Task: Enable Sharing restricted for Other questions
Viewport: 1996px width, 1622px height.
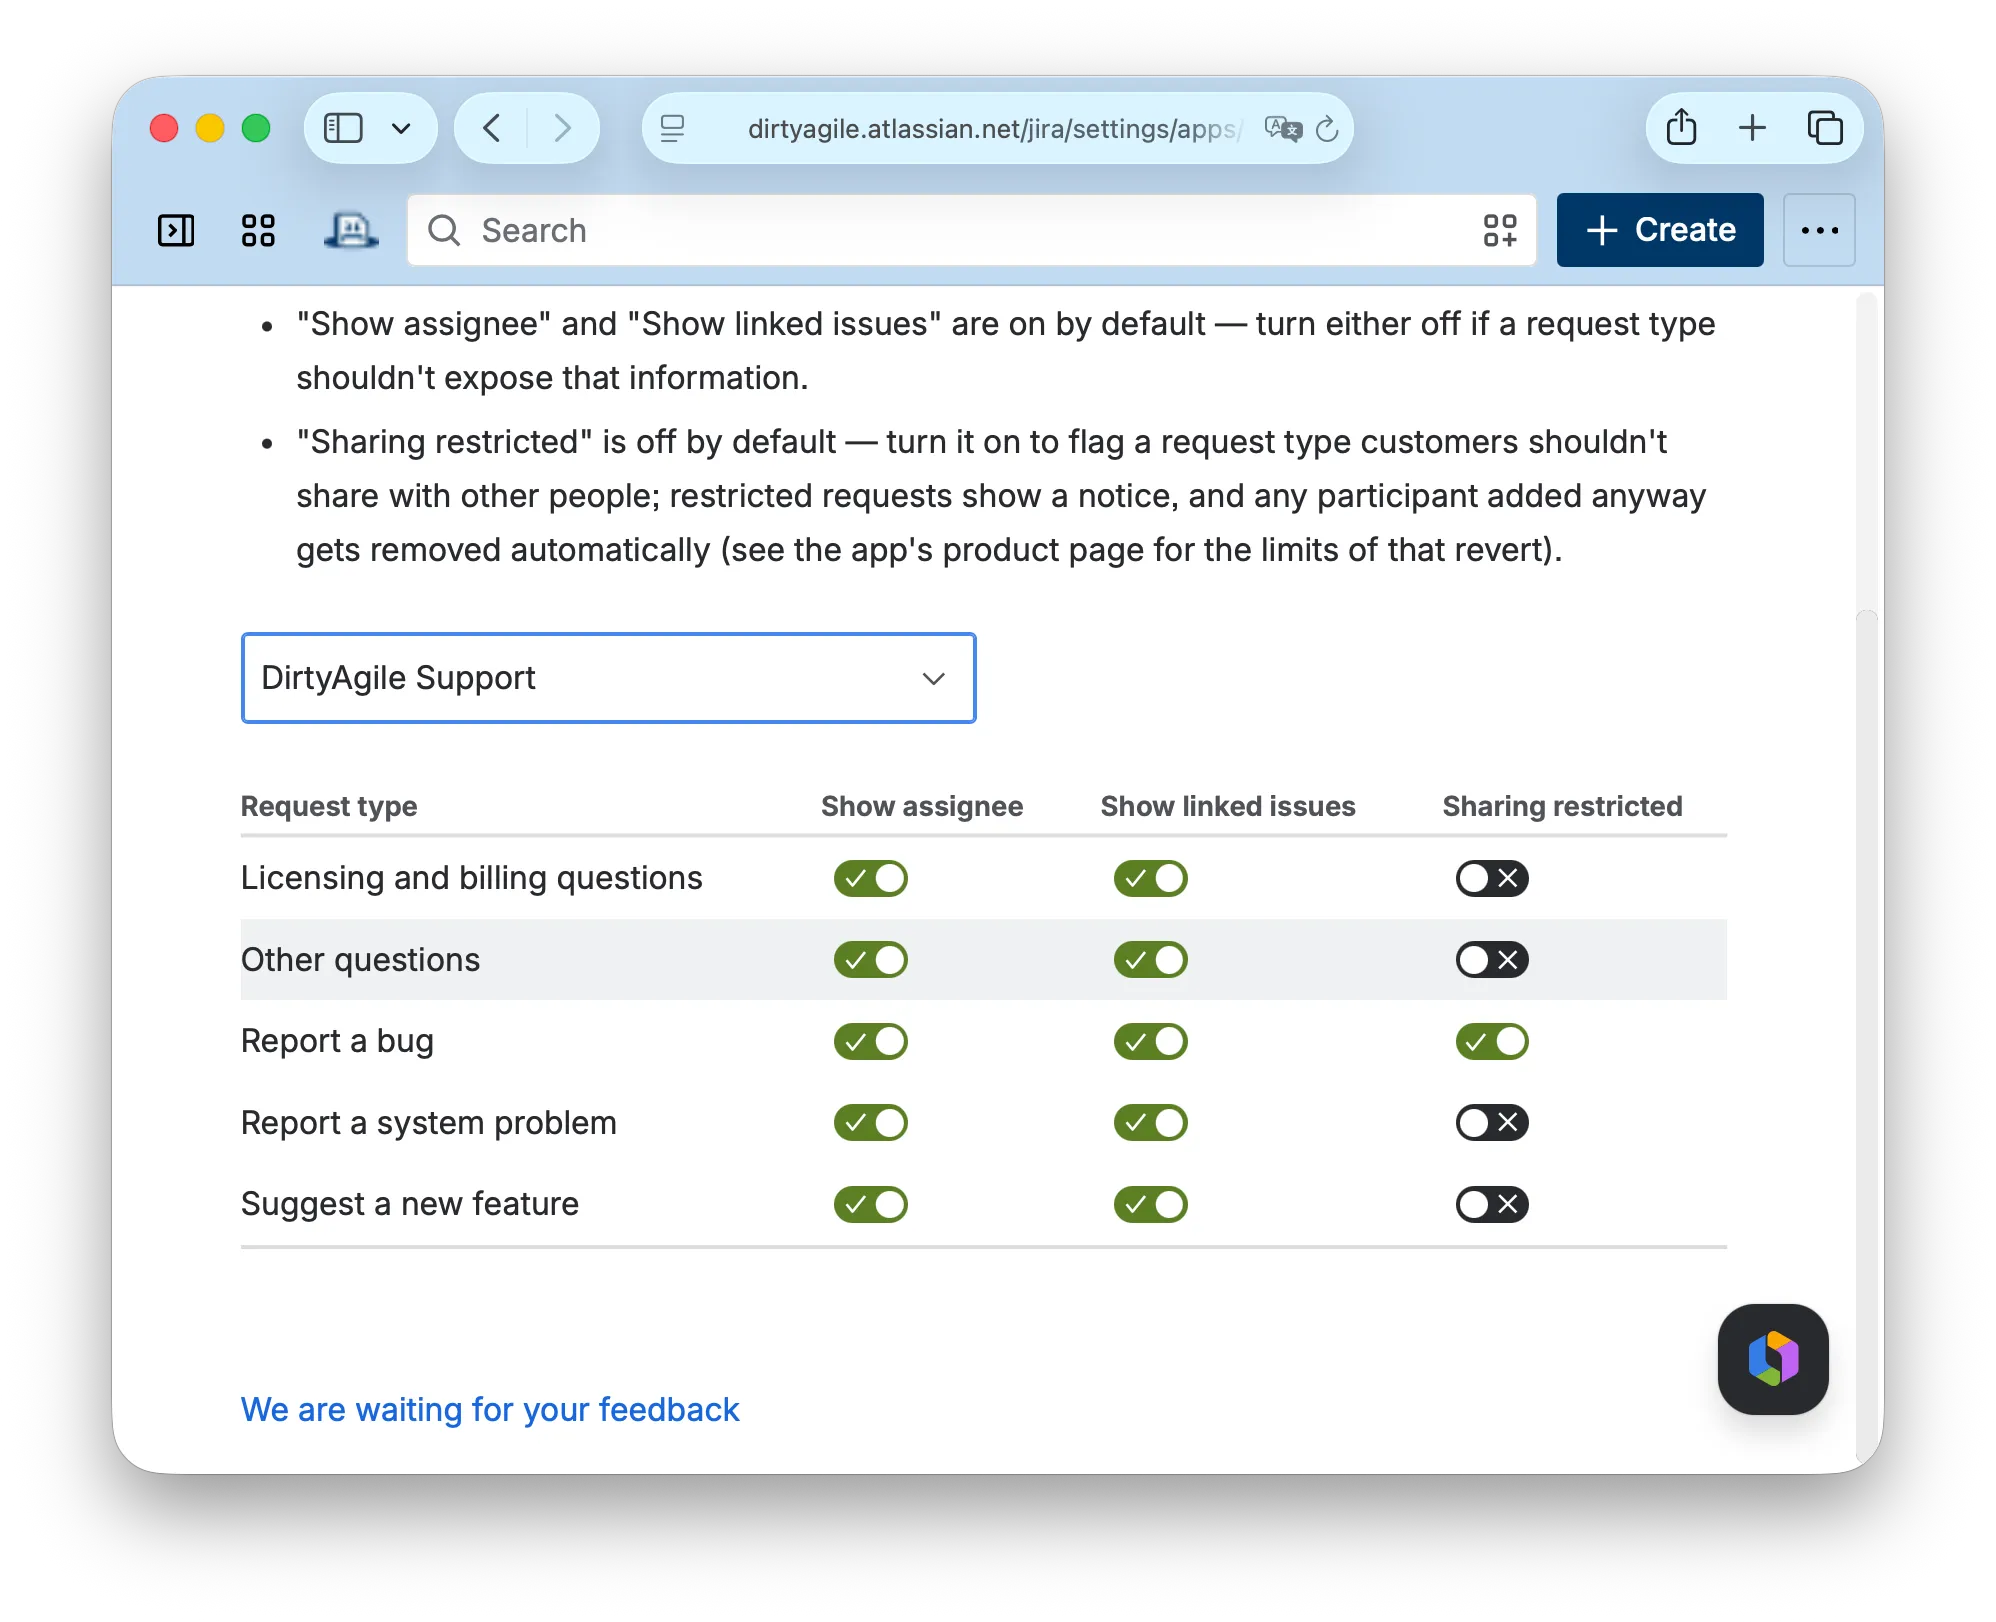Action: [1492, 960]
